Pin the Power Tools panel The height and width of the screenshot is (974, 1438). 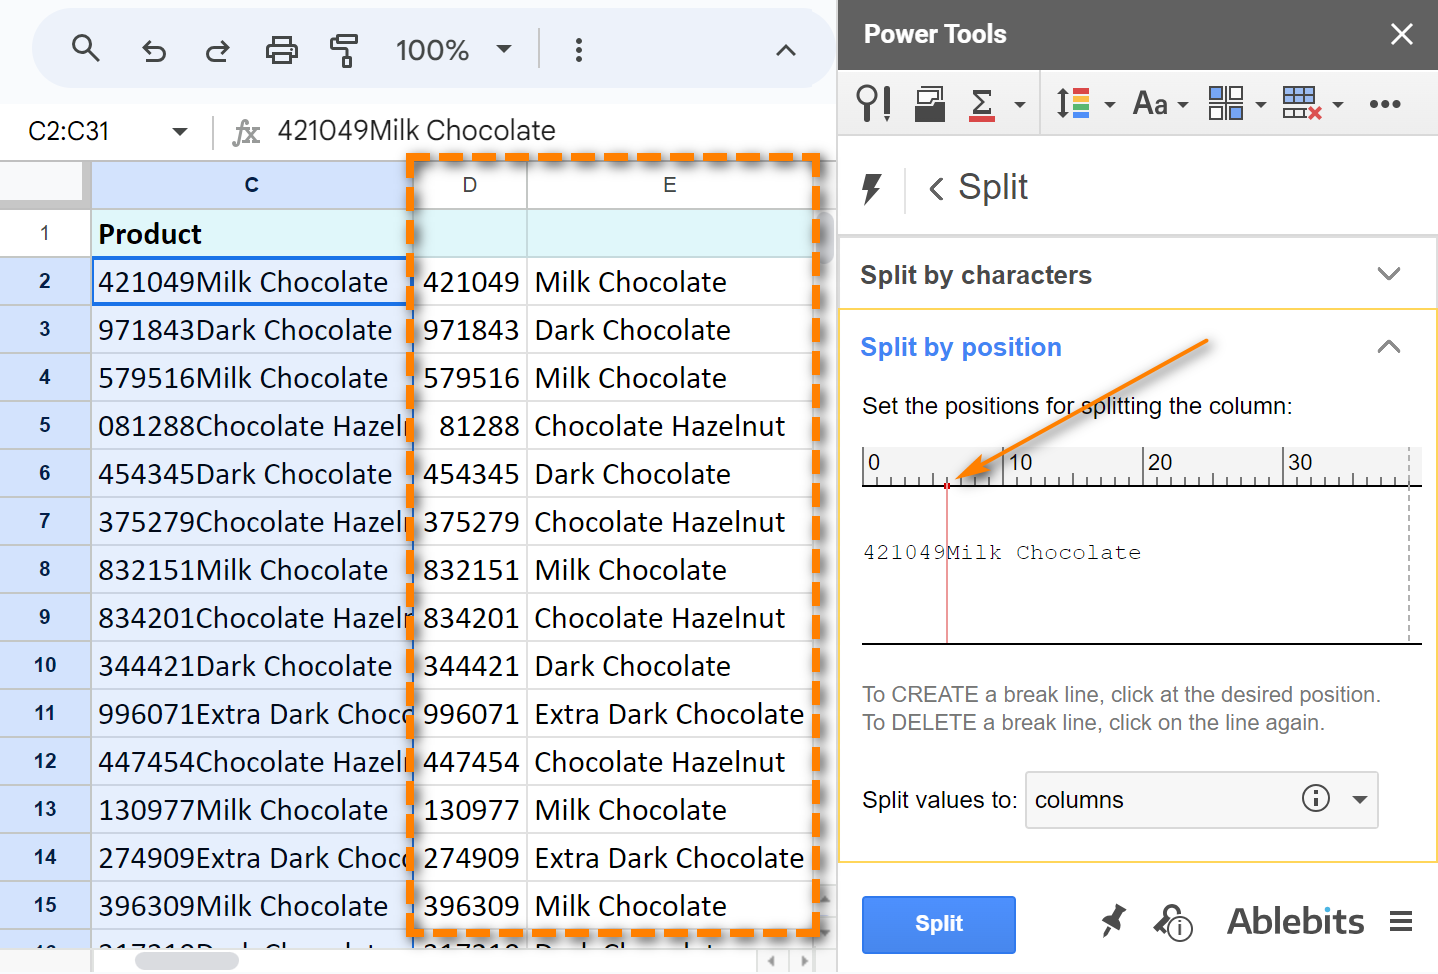pyautogui.click(x=1113, y=922)
